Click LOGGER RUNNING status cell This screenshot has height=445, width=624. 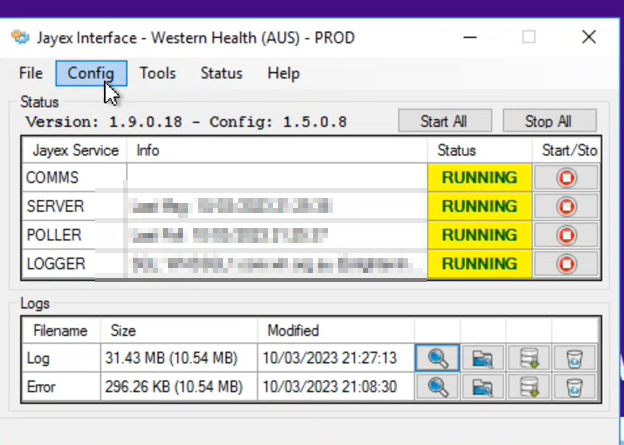480,263
